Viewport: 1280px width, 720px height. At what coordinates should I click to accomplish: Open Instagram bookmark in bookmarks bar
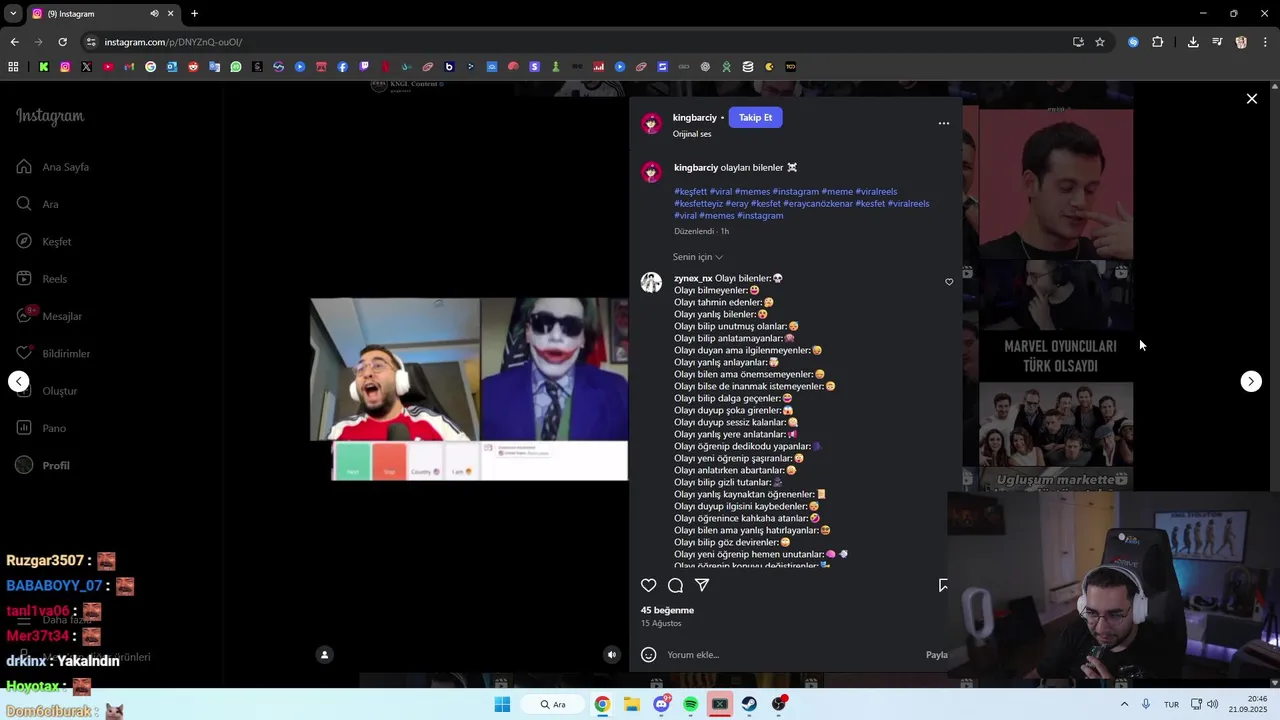click(x=65, y=67)
